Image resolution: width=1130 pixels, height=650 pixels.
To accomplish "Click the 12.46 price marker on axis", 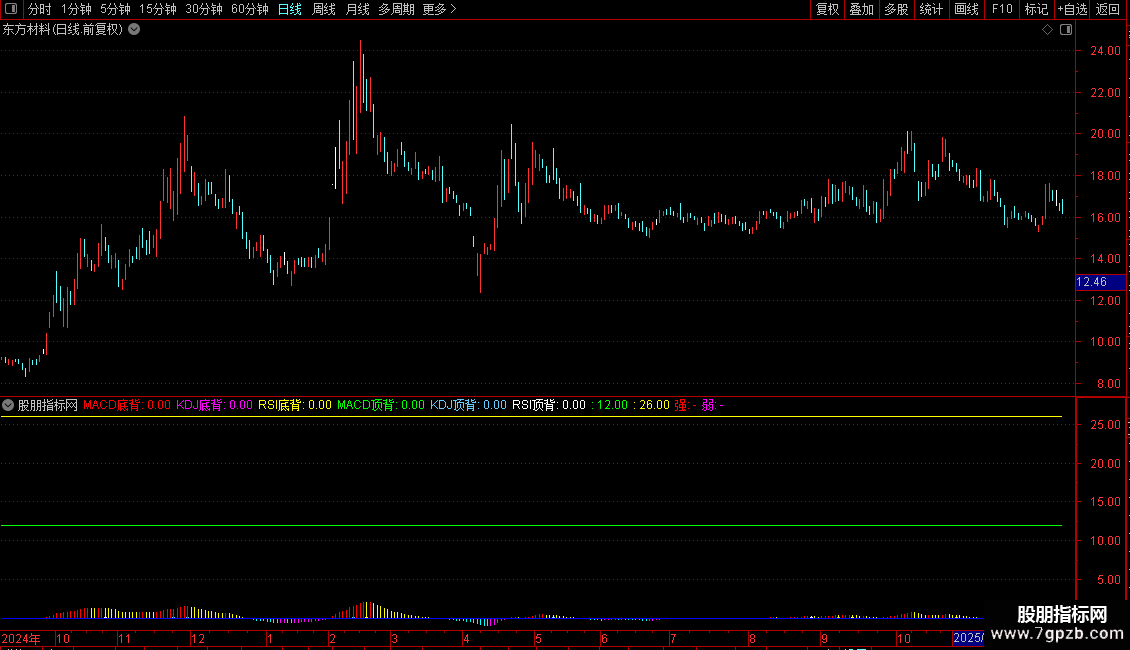I will [1100, 282].
